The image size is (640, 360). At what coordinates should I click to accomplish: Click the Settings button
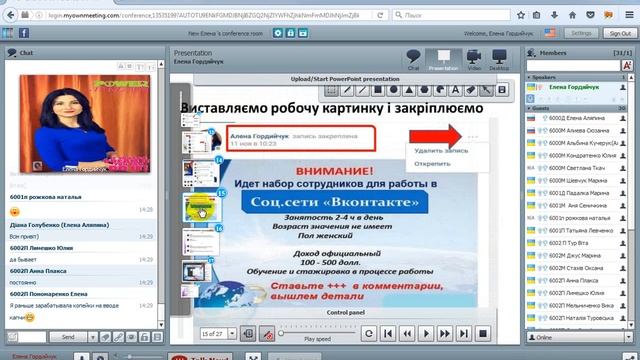coord(581,33)
